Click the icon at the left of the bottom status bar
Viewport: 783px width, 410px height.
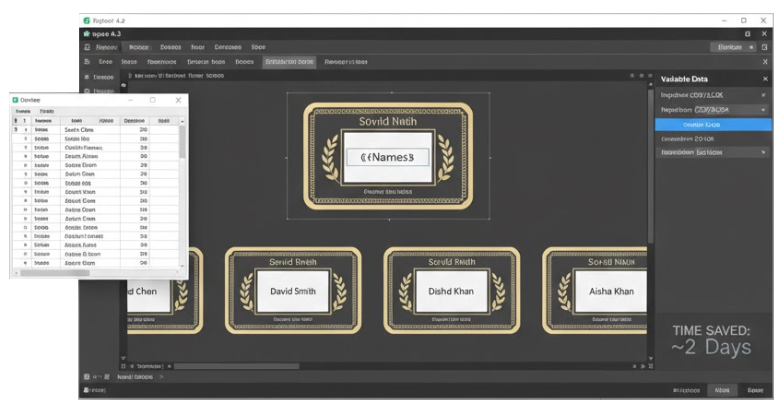click(87, 389)
